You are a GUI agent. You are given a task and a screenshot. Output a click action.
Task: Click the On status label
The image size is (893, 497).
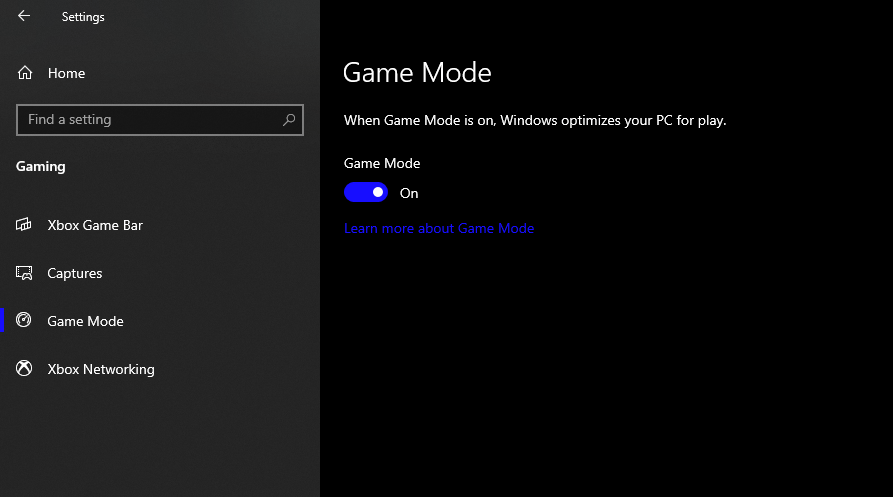(x=409, y=194)
